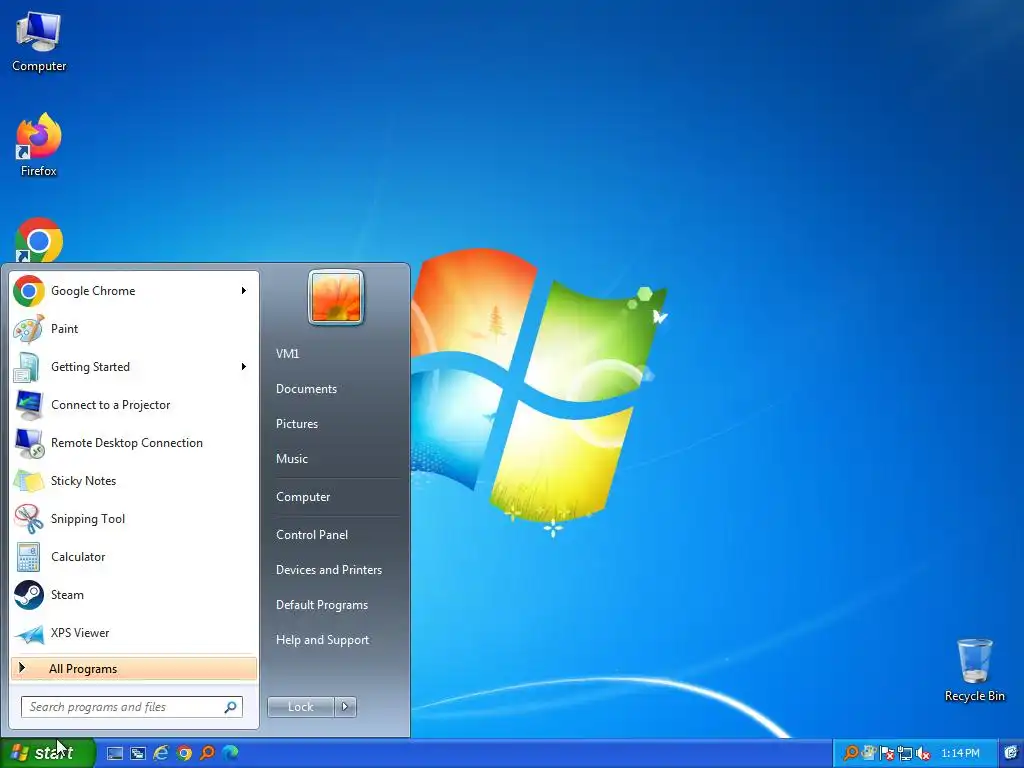Click the Action Center flag tray icon
Image resolution: width=1024 pixels, height=768 pixels.
887,754
